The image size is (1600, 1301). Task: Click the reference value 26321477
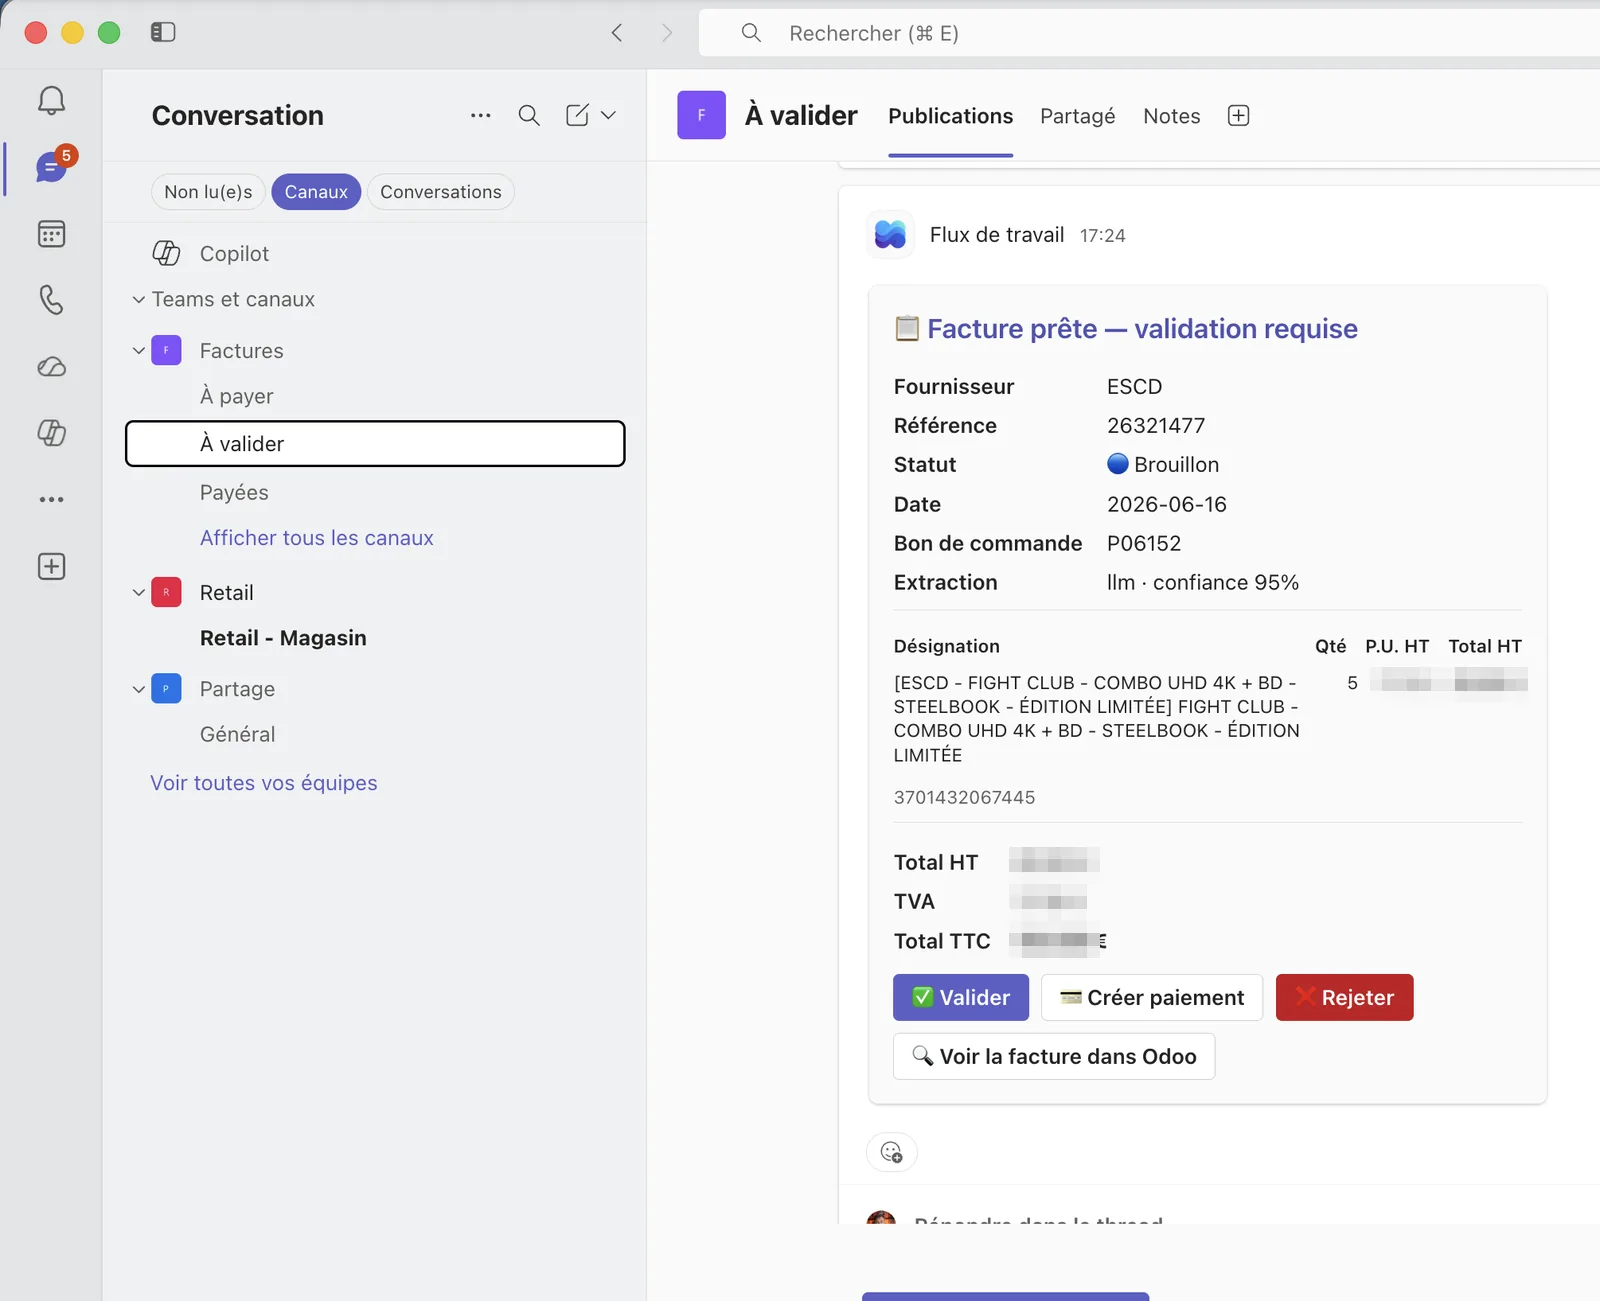(x=1156, y=425)
